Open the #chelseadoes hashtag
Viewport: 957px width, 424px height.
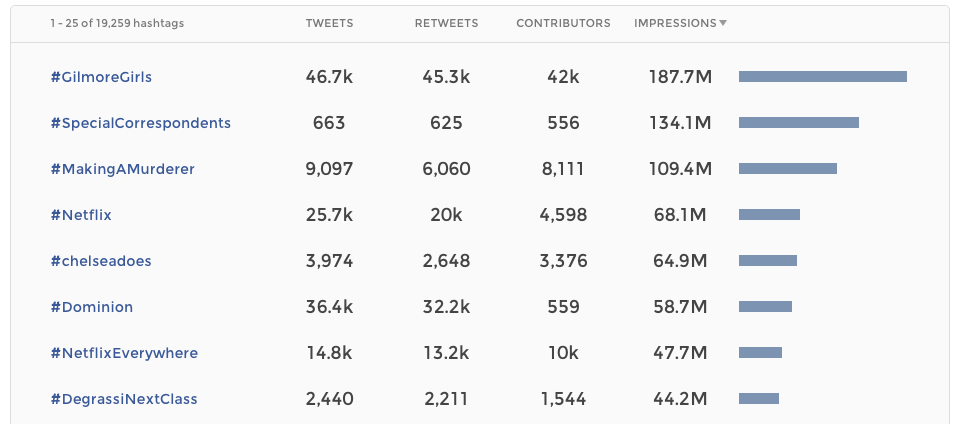click(x=100, y=261)
